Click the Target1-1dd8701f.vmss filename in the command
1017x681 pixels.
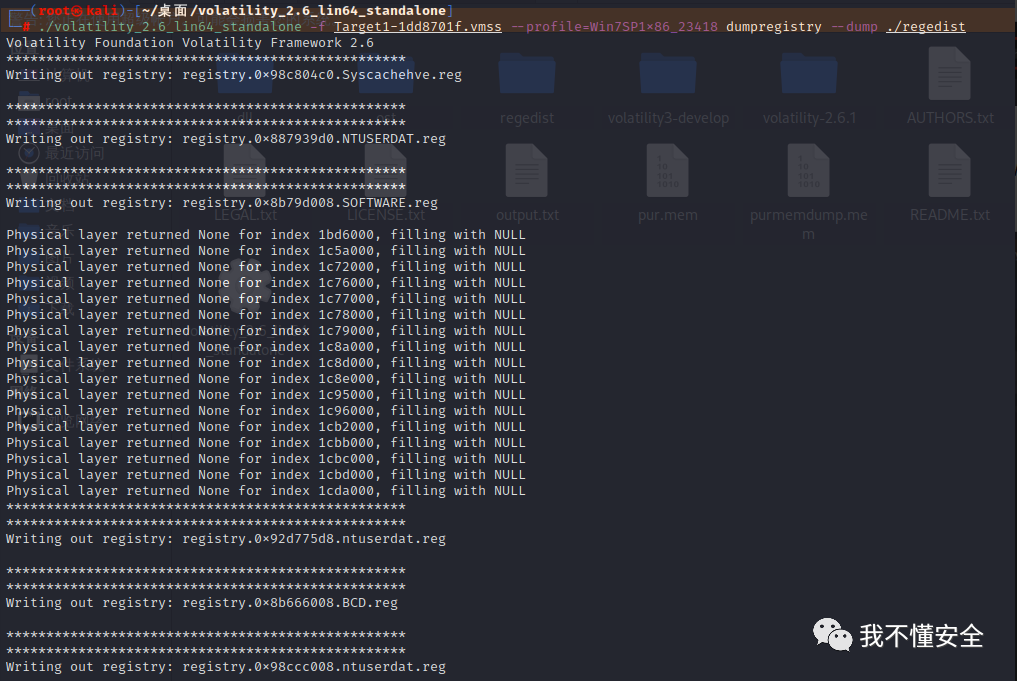[418, 27]
